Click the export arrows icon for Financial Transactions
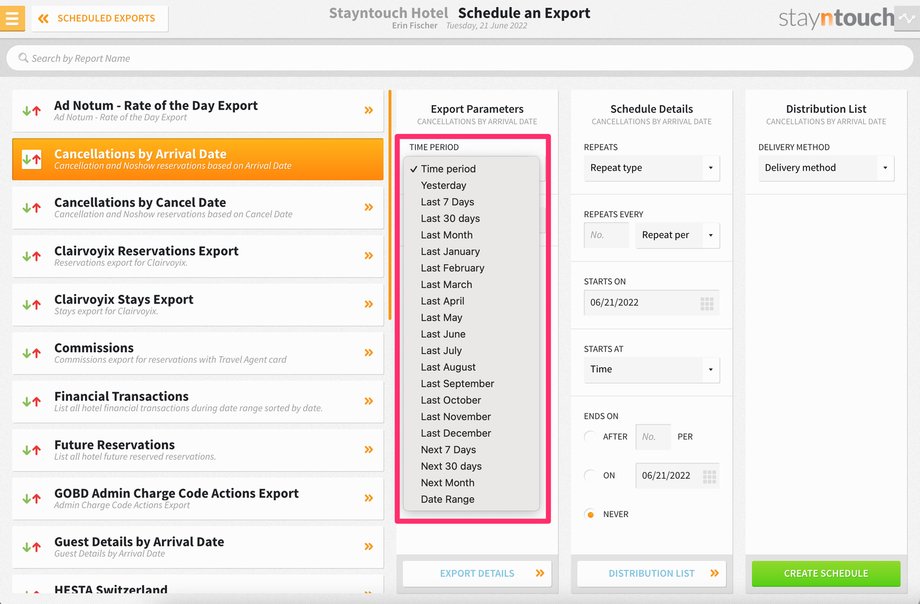The image size is (920, 604). pos(32,401)
